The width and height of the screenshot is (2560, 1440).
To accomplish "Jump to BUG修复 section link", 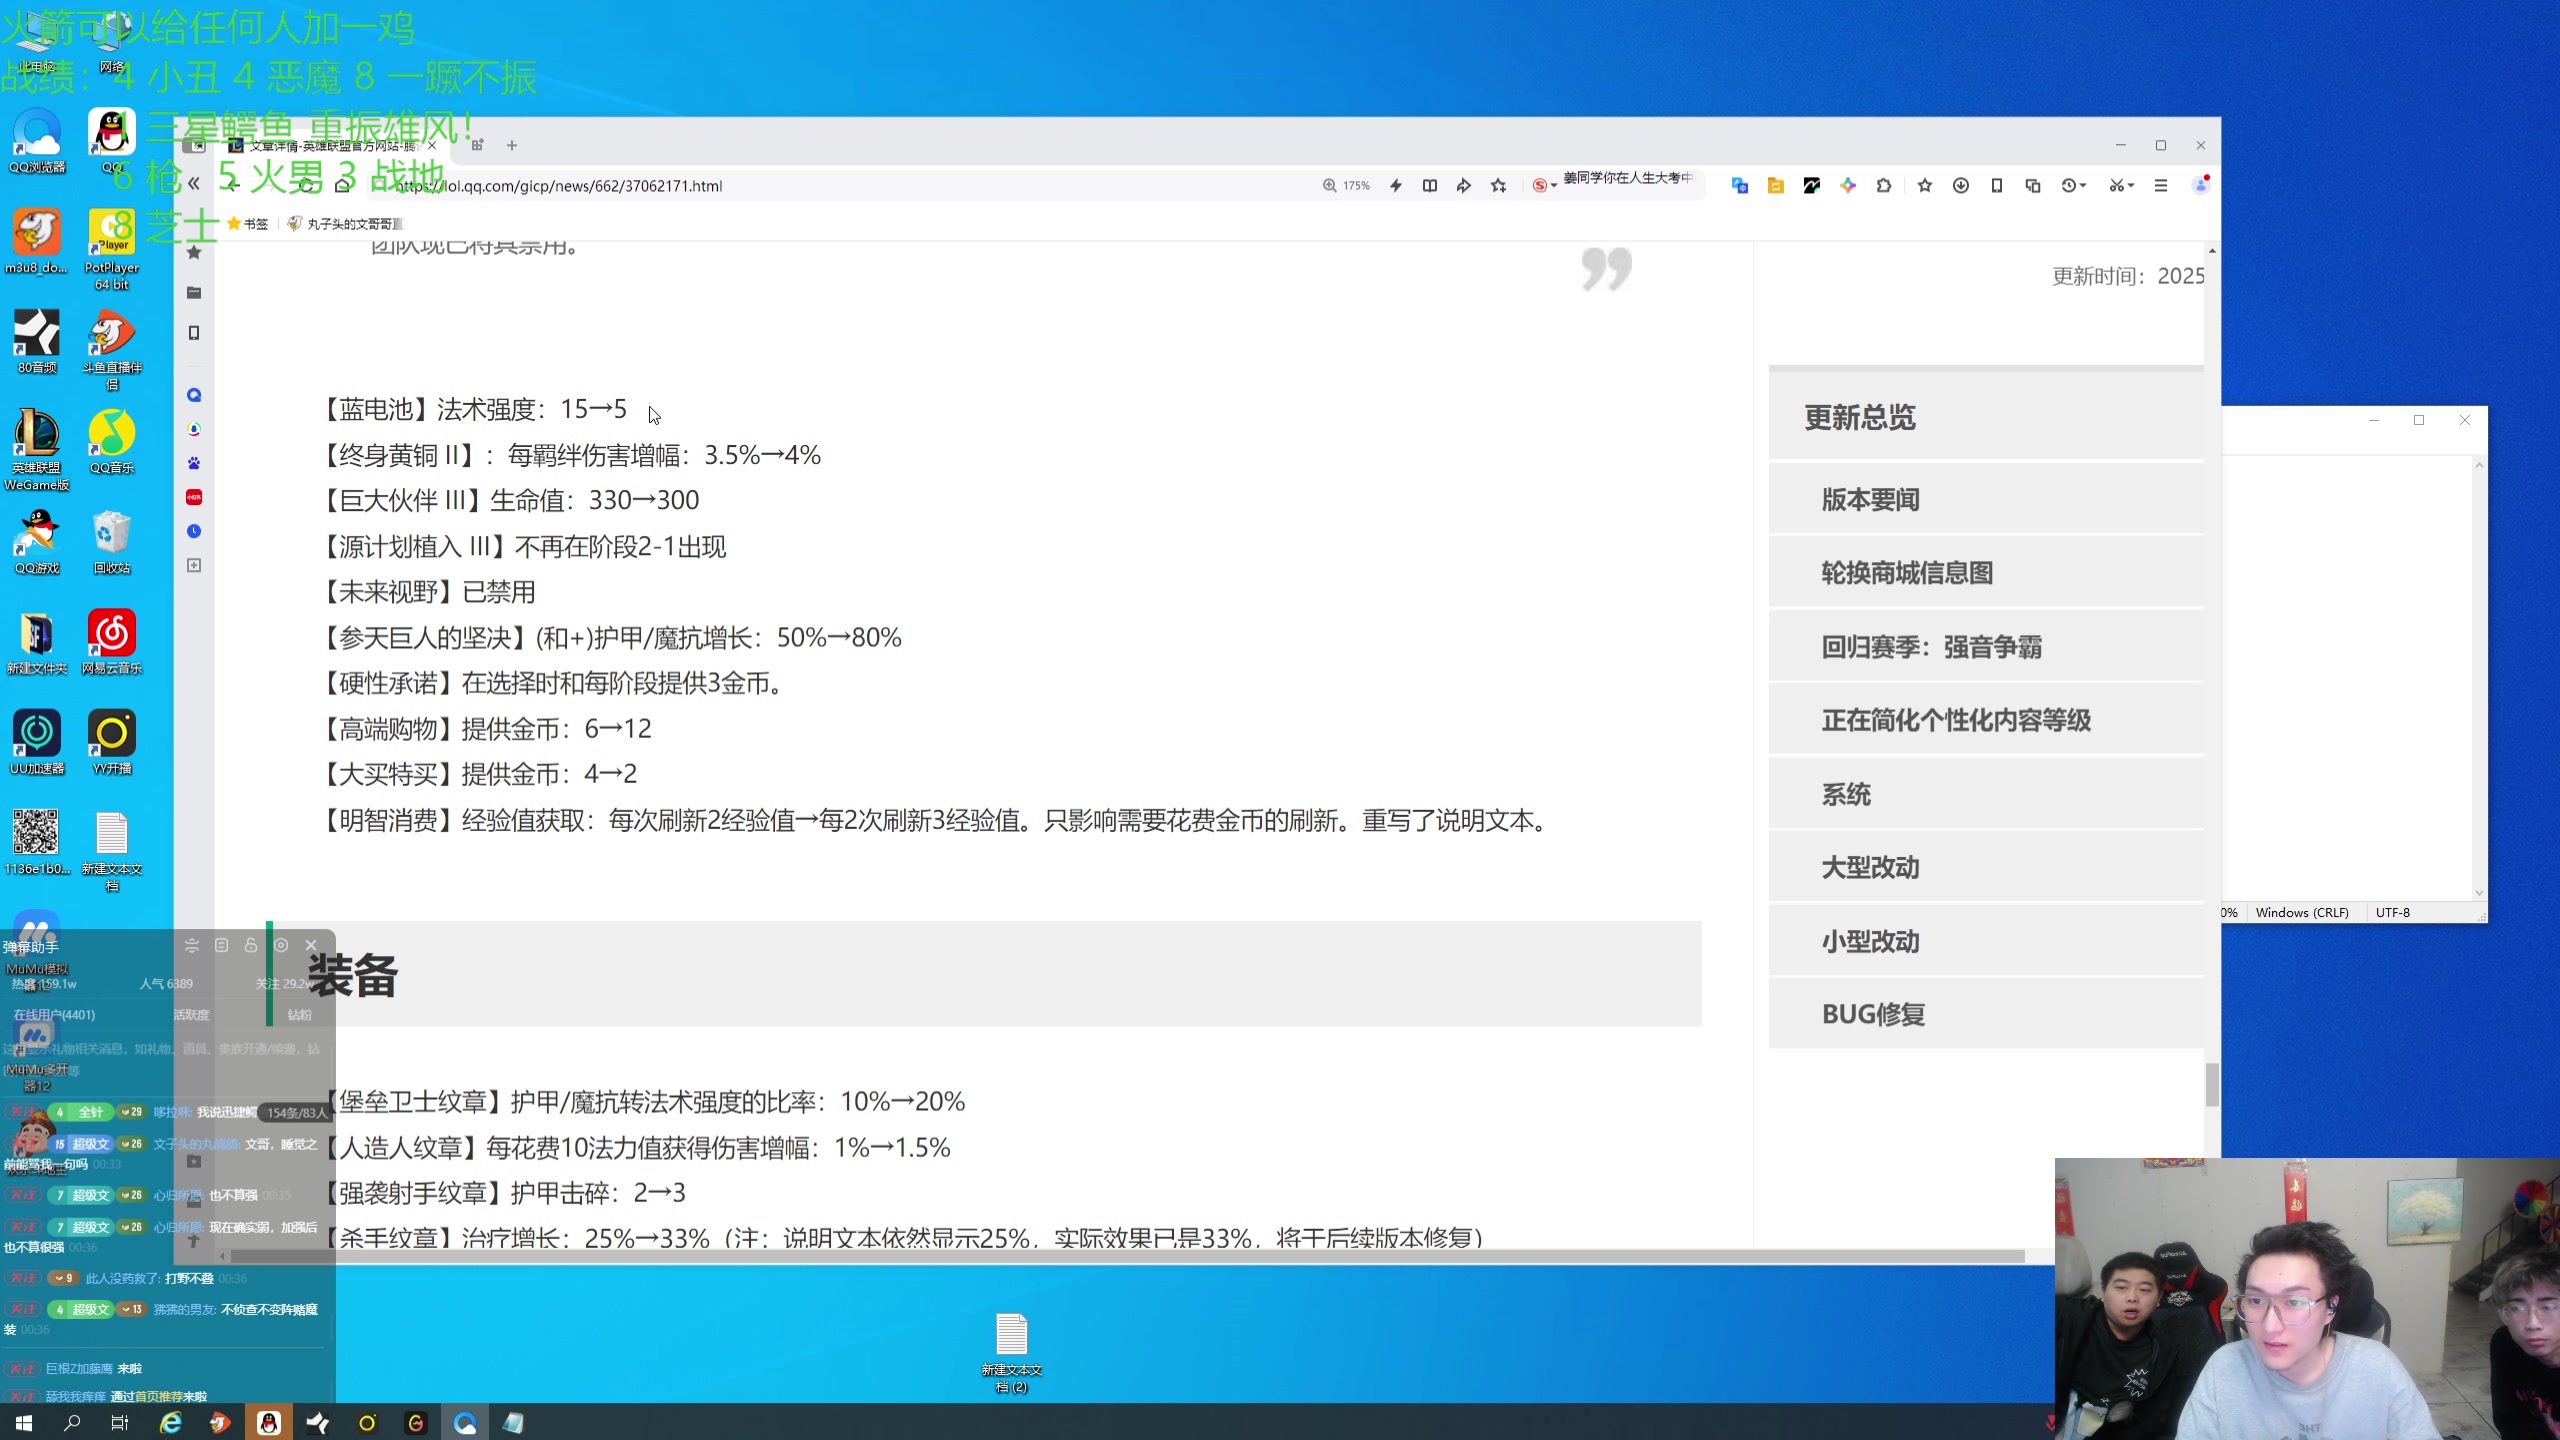I will 1873,1014.
